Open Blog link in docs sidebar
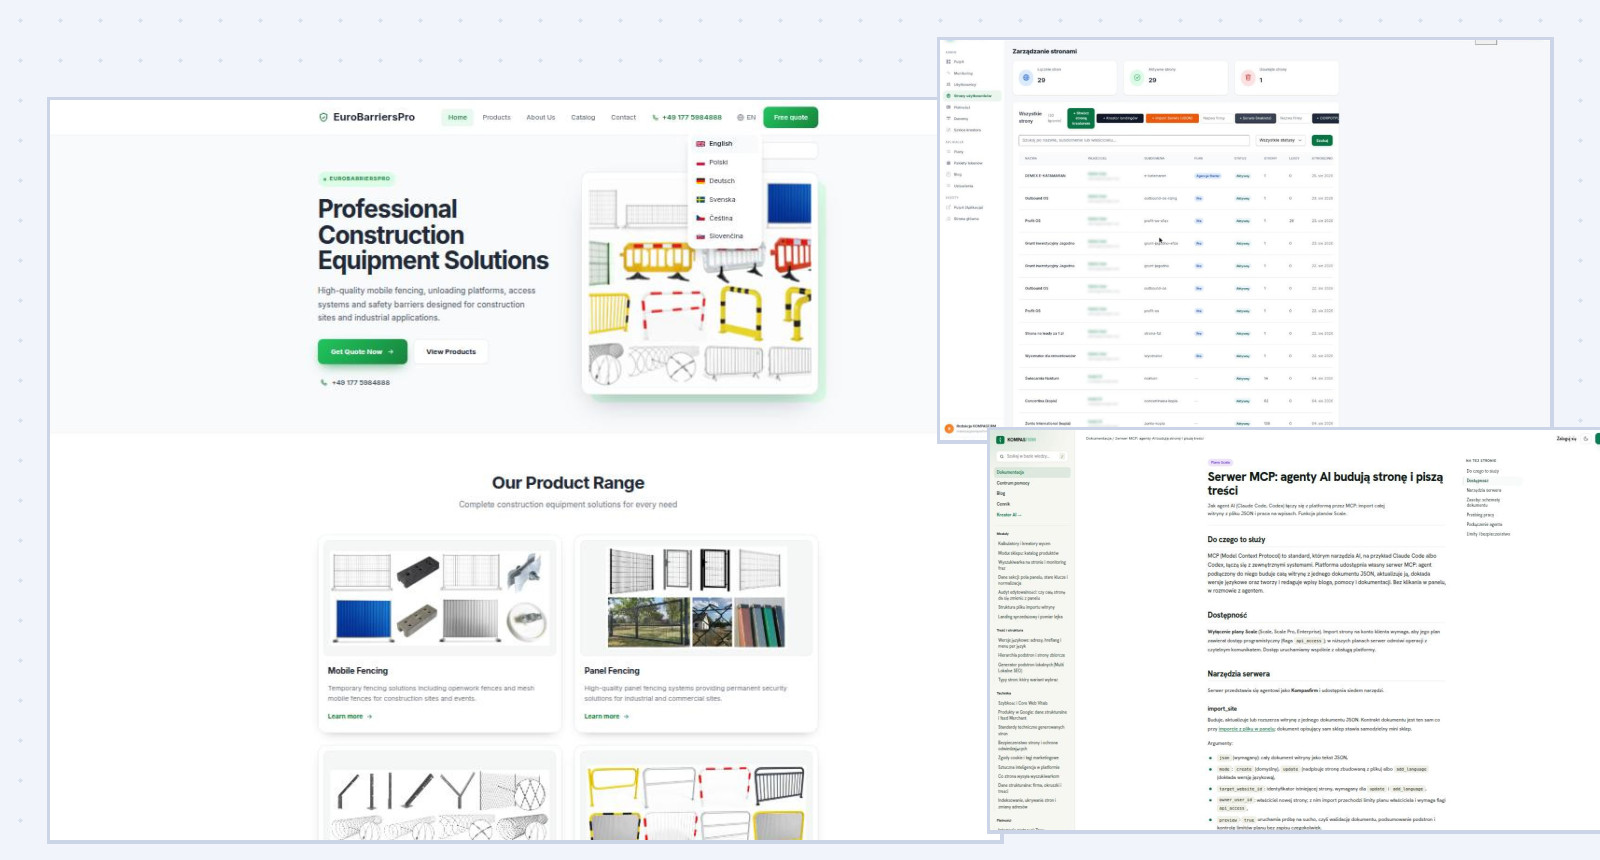 [x=1001, y=493]
